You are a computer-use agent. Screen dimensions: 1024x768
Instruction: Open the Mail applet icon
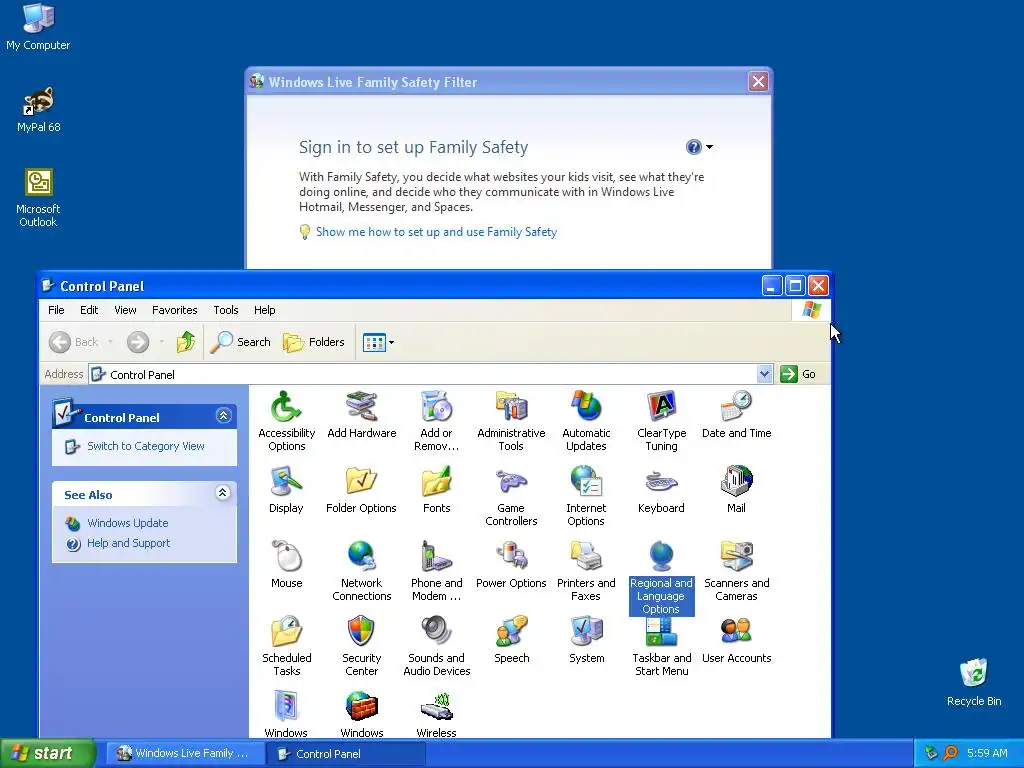tap(736, 490)
